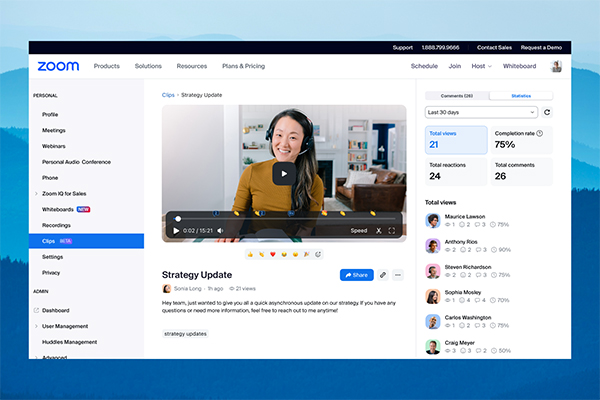600x400 pixels.
Task: React with the thumbs up emoji
Action: [250, 254]
